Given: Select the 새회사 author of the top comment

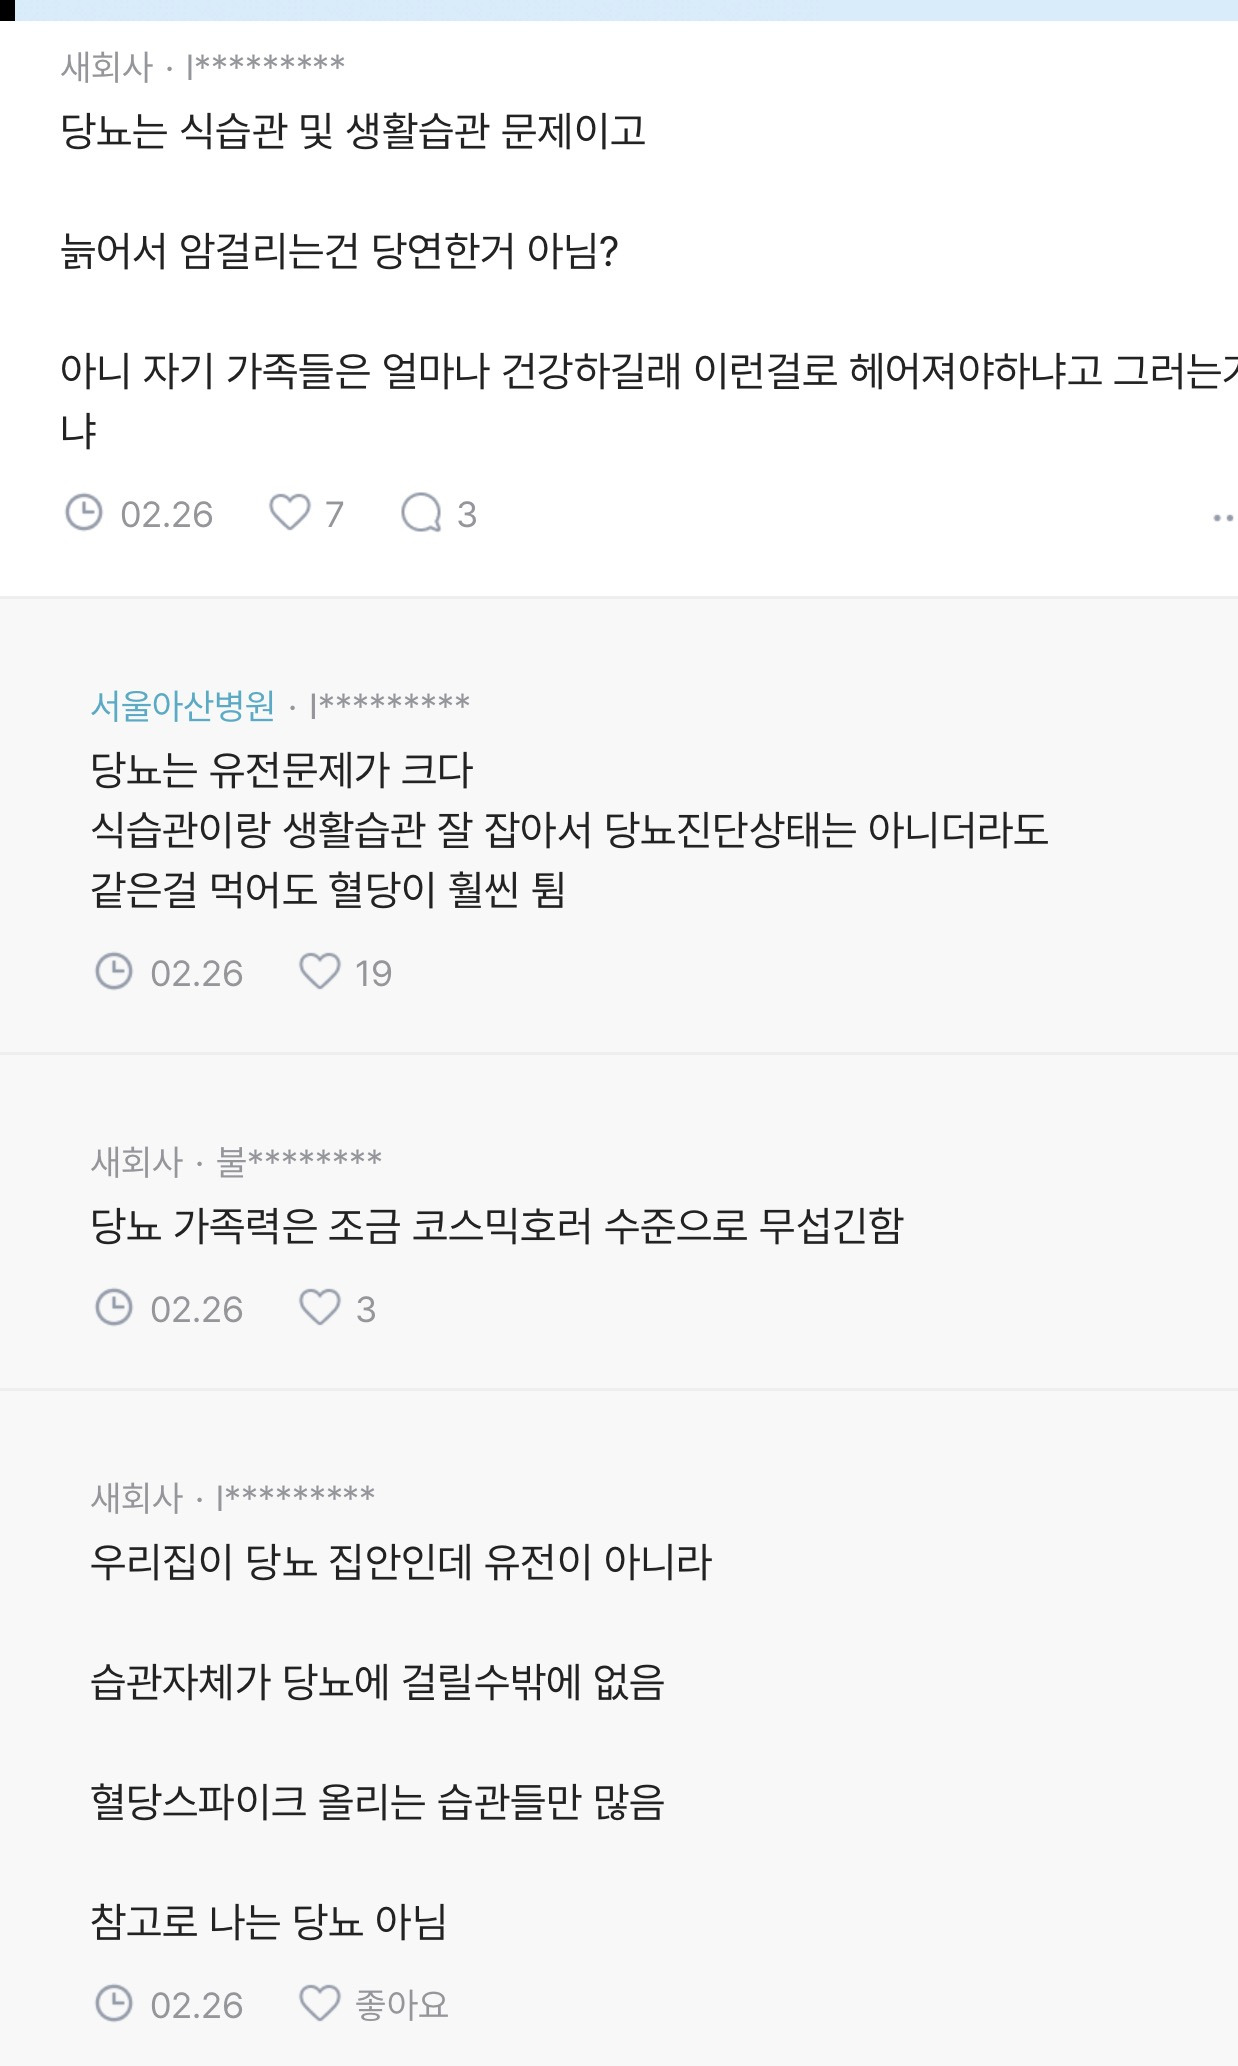Looking at the screenshot, I should 107,67.
